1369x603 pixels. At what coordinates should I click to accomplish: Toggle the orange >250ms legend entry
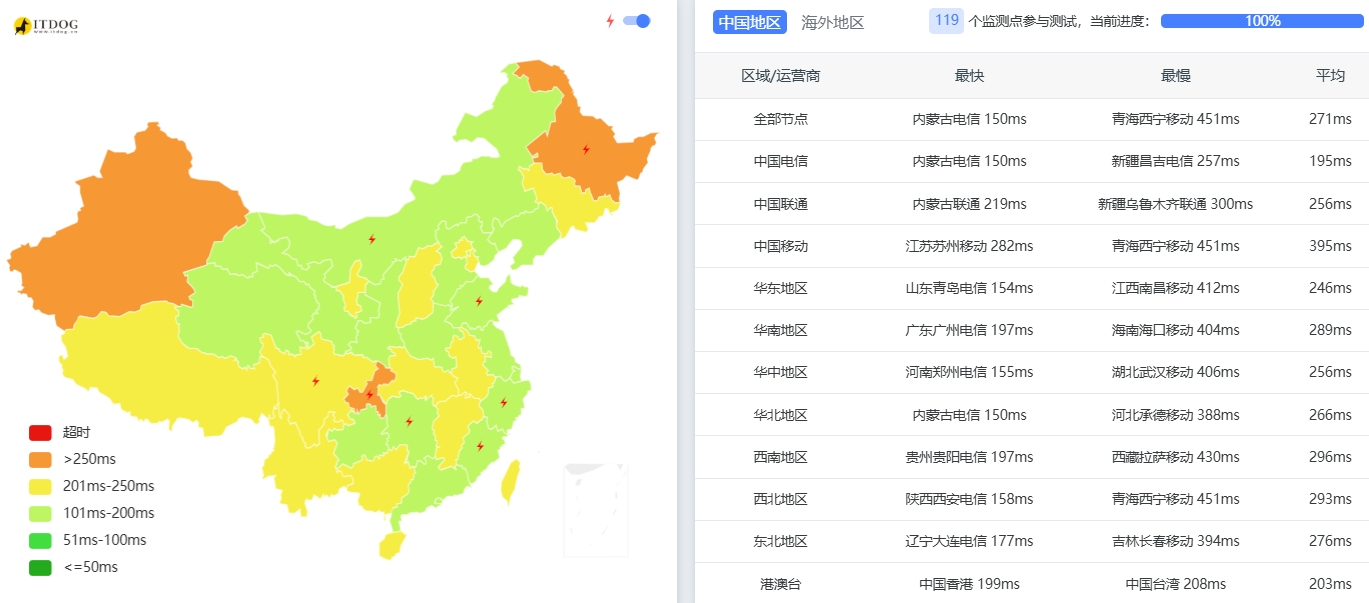(x=72, y=459)
